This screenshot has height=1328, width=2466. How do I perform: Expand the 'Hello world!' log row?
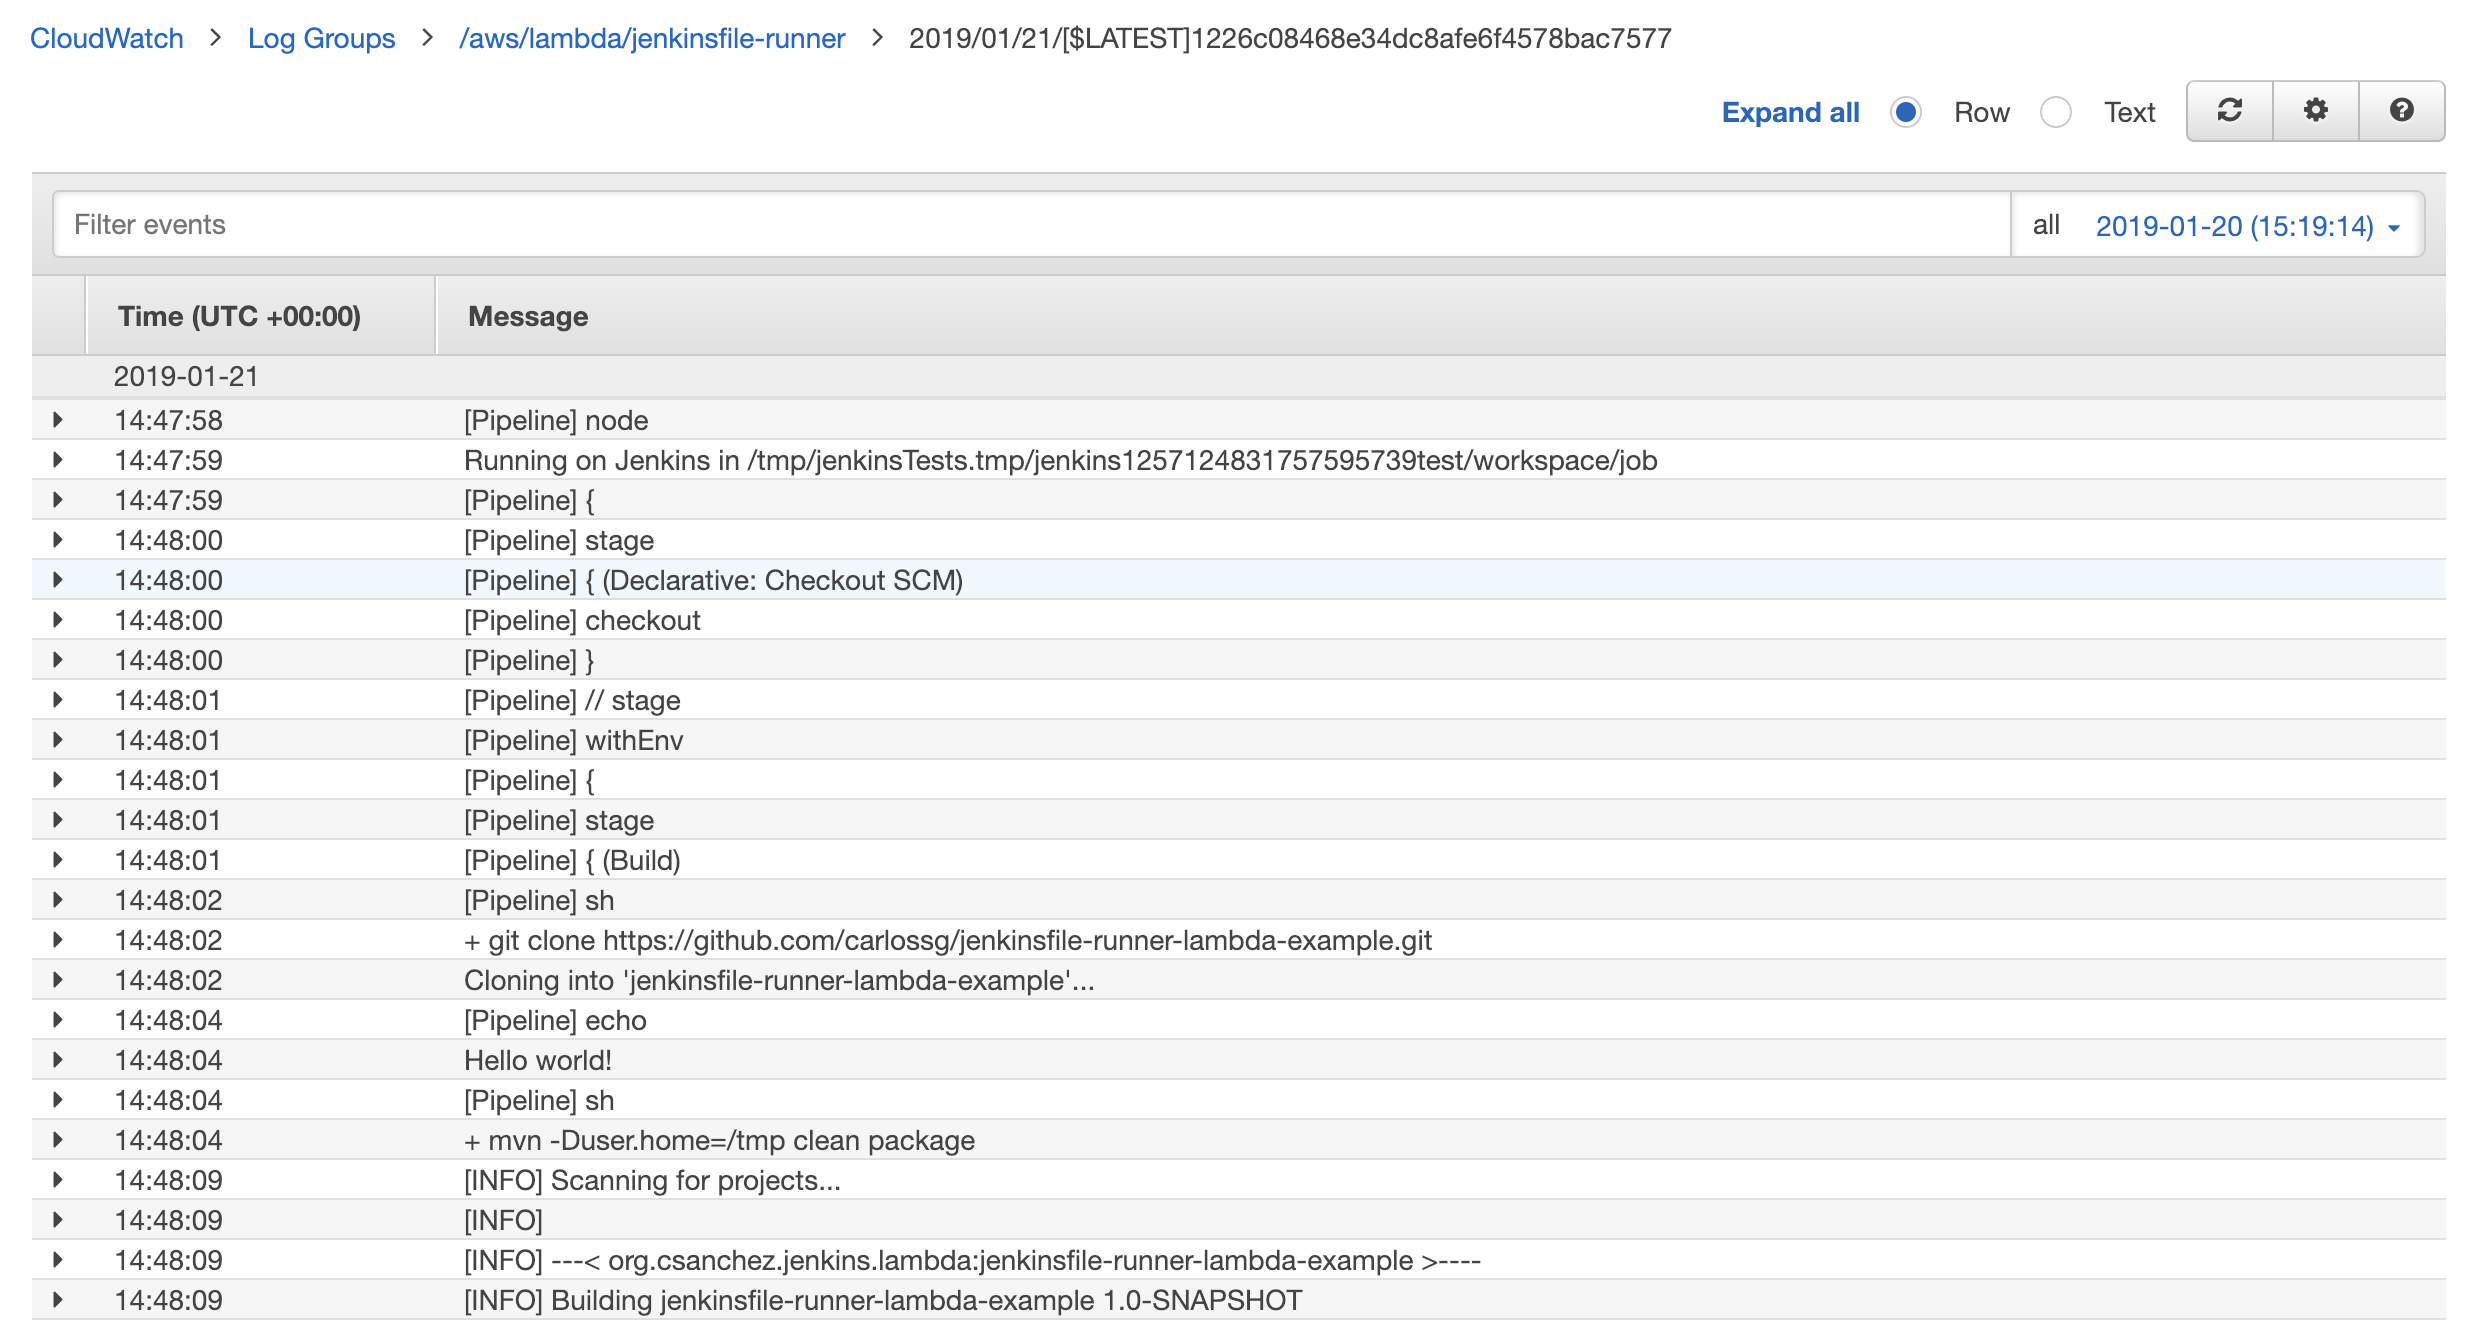click(x=58, y=1060)
